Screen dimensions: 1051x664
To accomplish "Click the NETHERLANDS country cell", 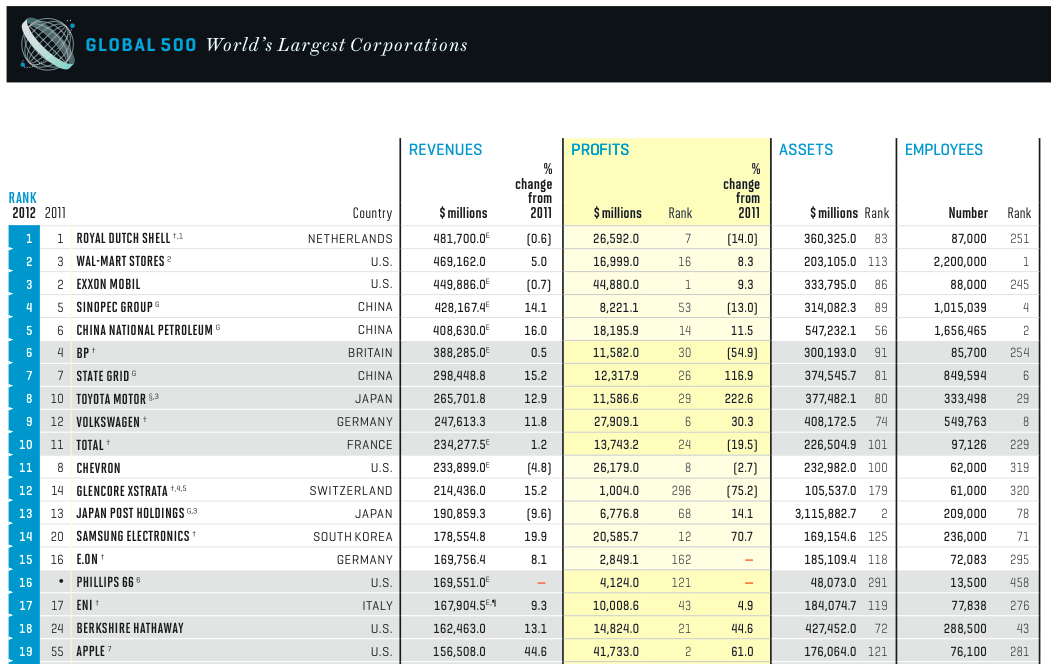I will tap(350, 239).
